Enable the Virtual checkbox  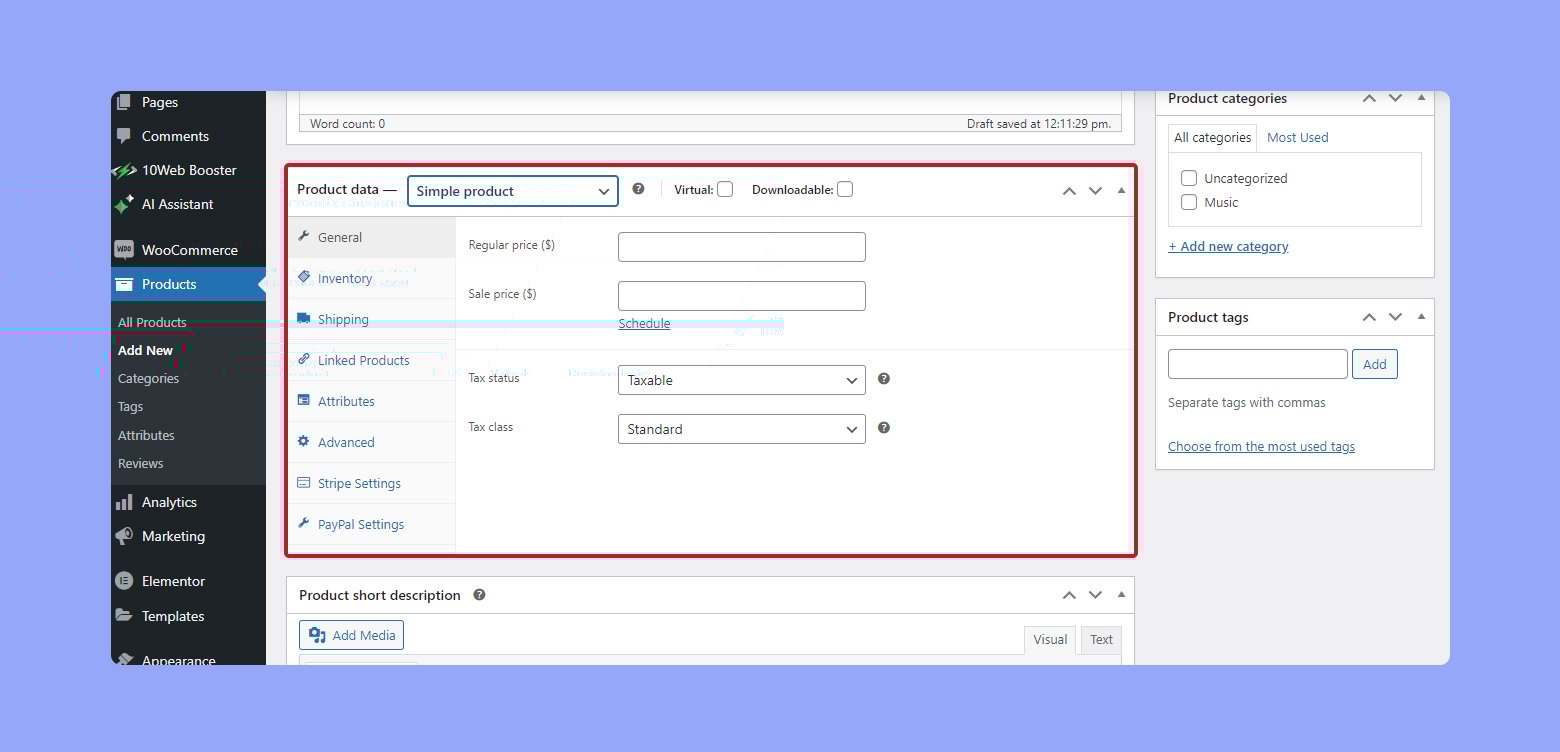click(x=725, y=189)
